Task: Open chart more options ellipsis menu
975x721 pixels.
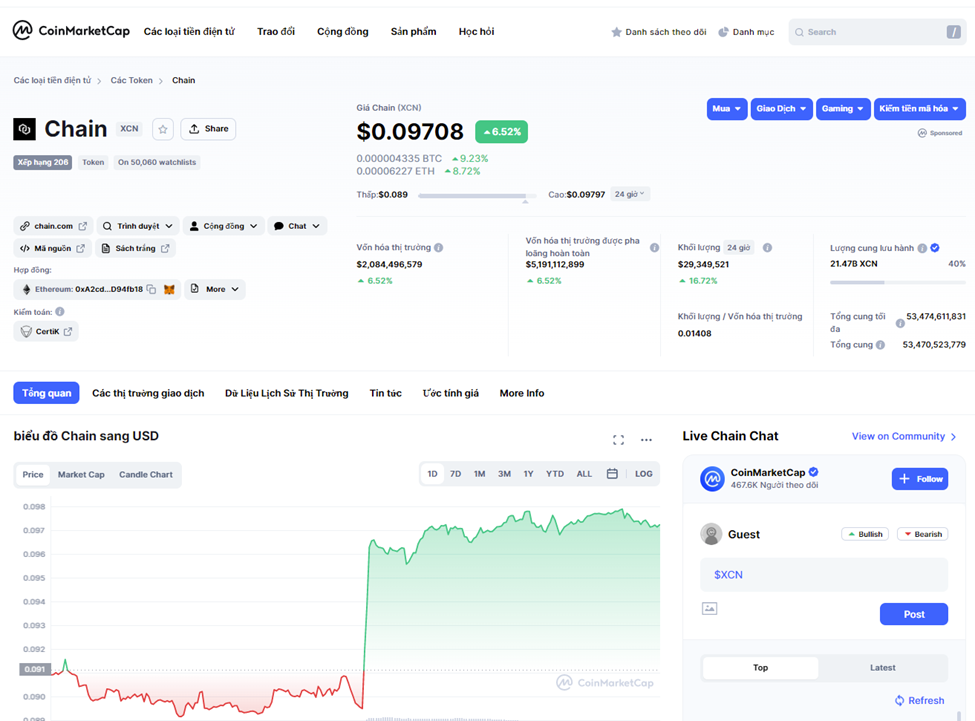Action: click(646, 440)
